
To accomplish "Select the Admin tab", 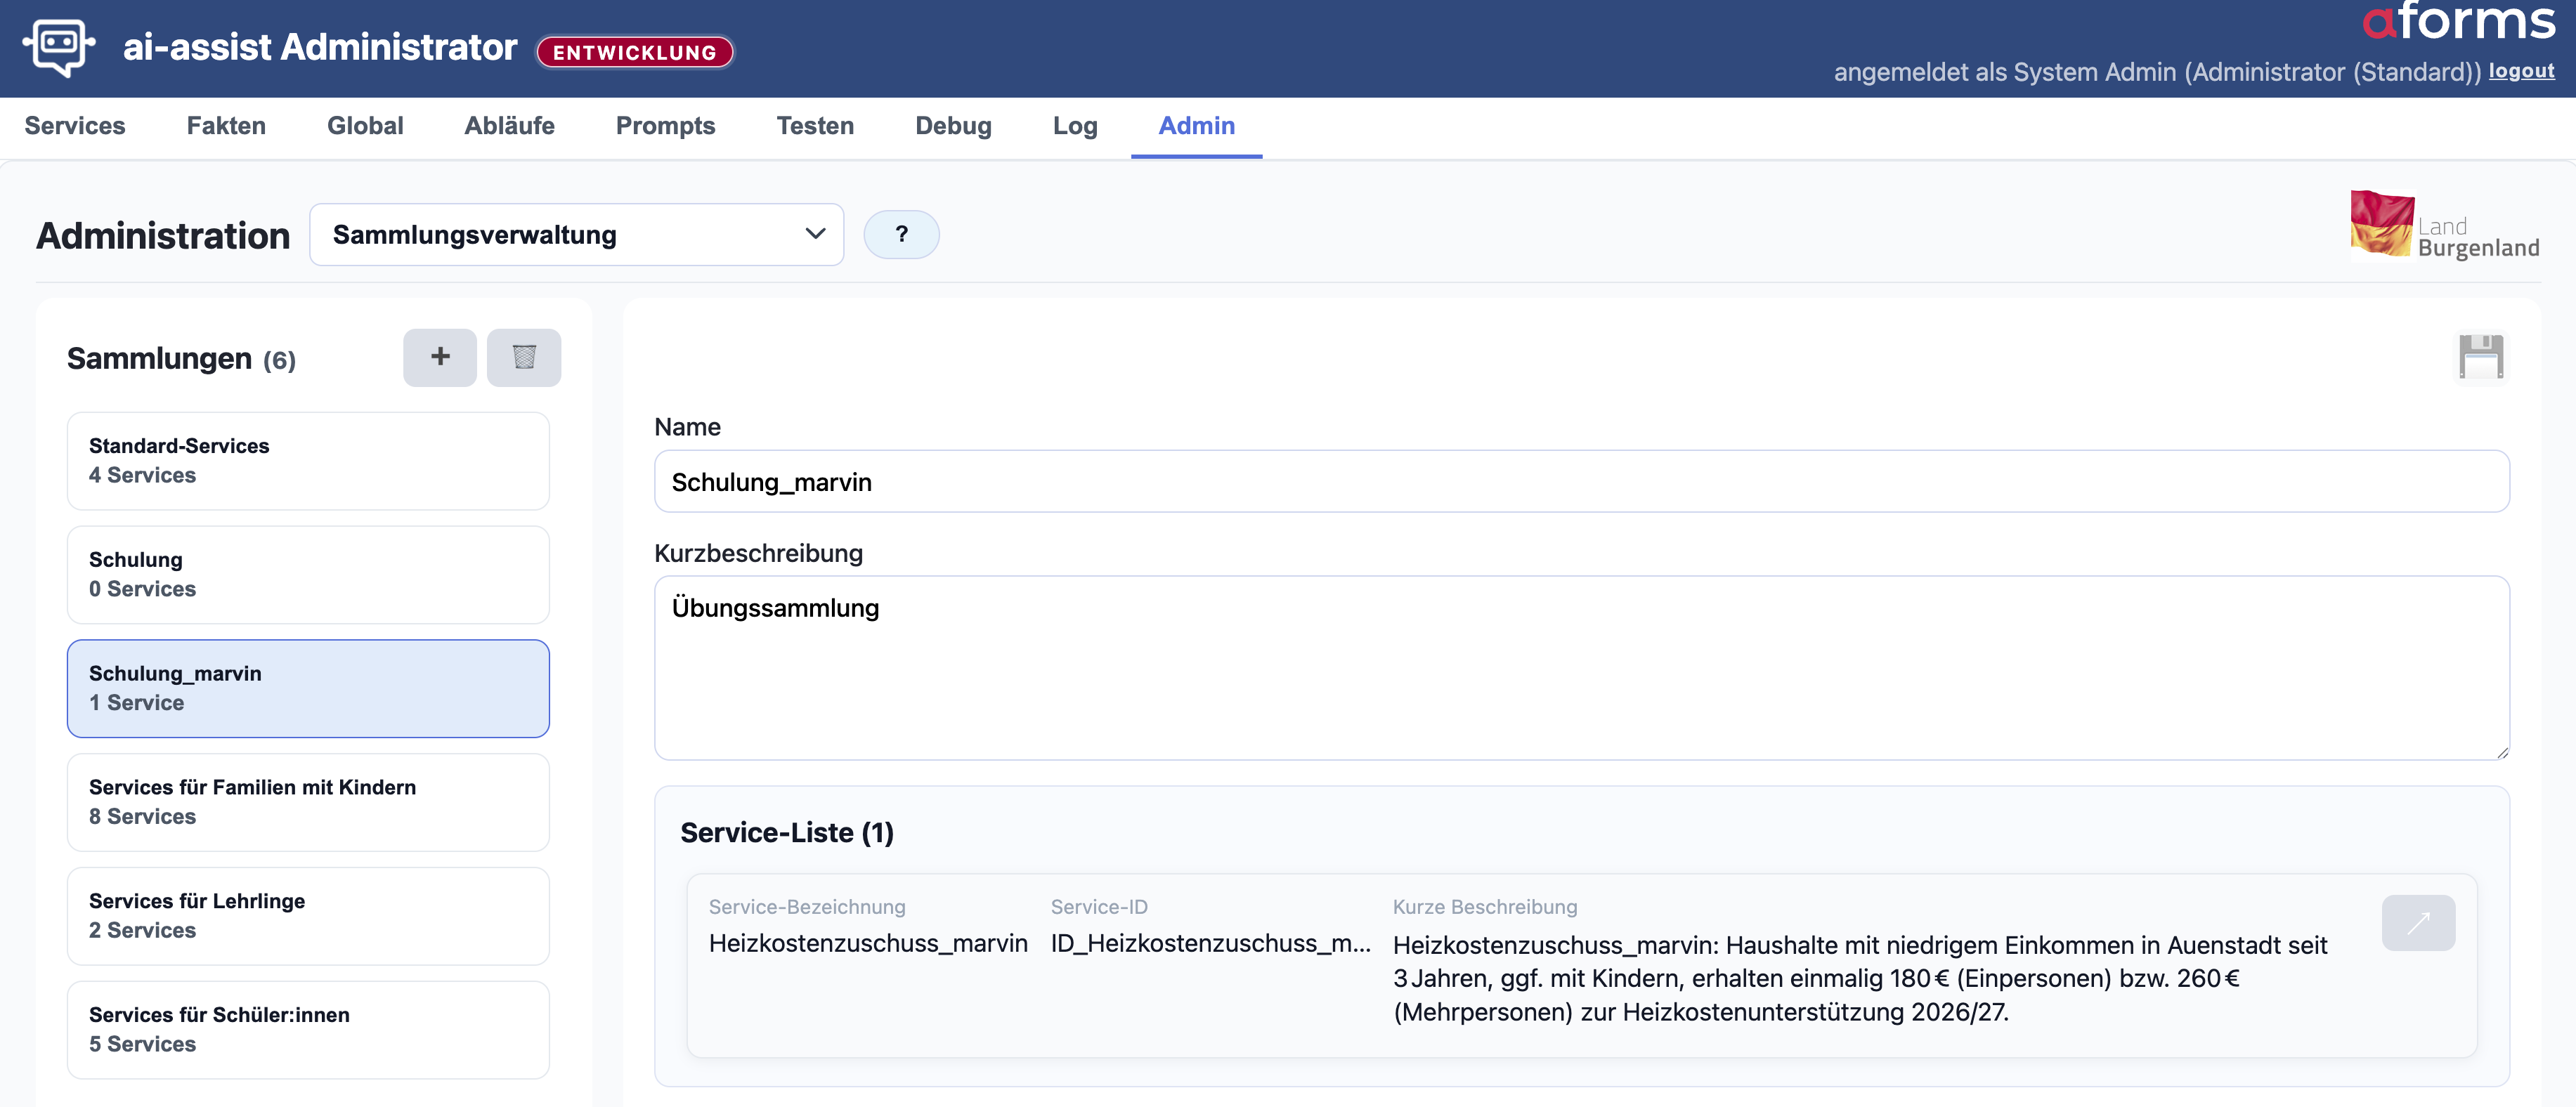I will [x=1196, y=126].
